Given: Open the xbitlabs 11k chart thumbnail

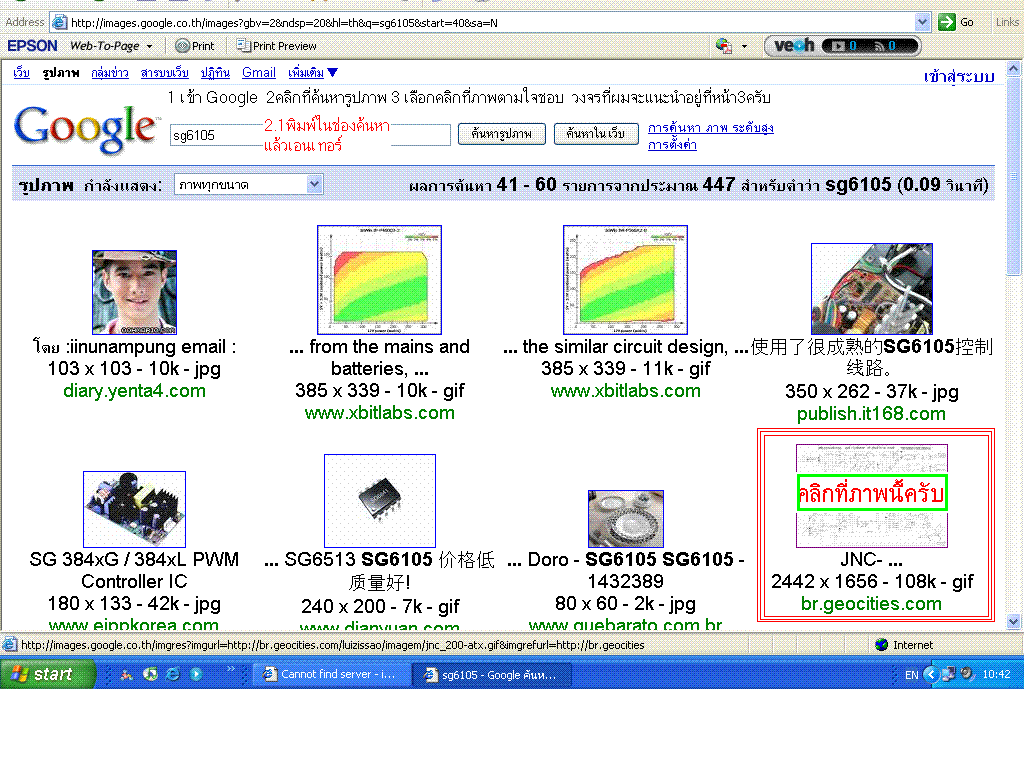Looking at the screenshot, I should tap(626, 280).
